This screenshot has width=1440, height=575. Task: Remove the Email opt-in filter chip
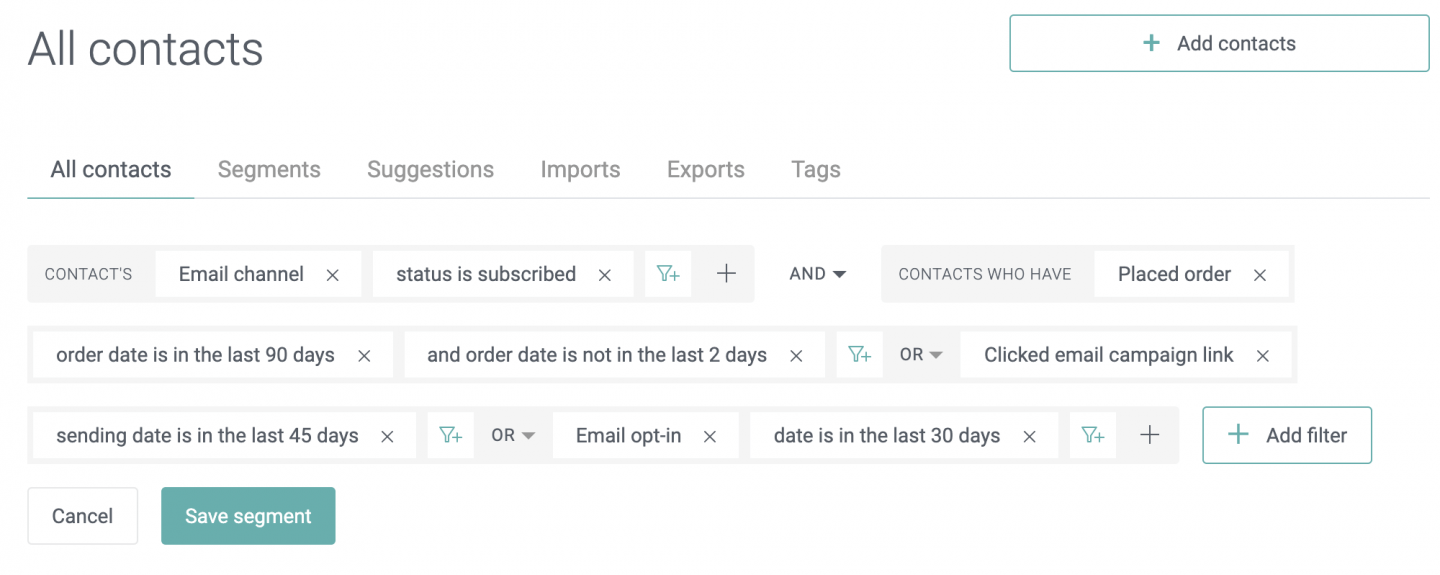(710, 437)
